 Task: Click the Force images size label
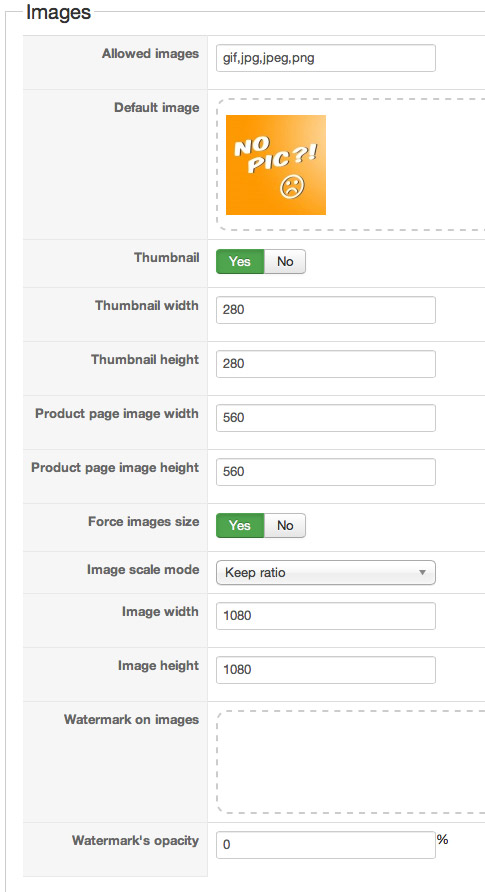[x=143, y=522]
